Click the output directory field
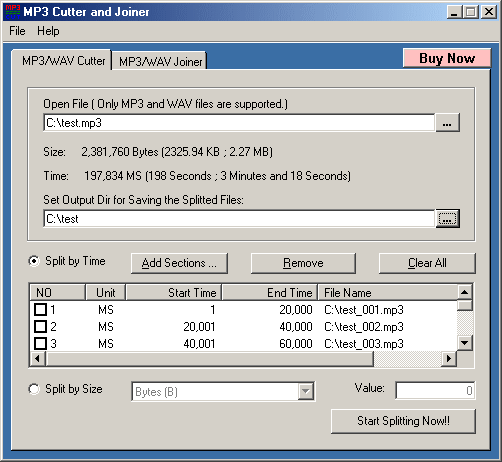Viewport: 502px width, 462px height. coord(239,219)
